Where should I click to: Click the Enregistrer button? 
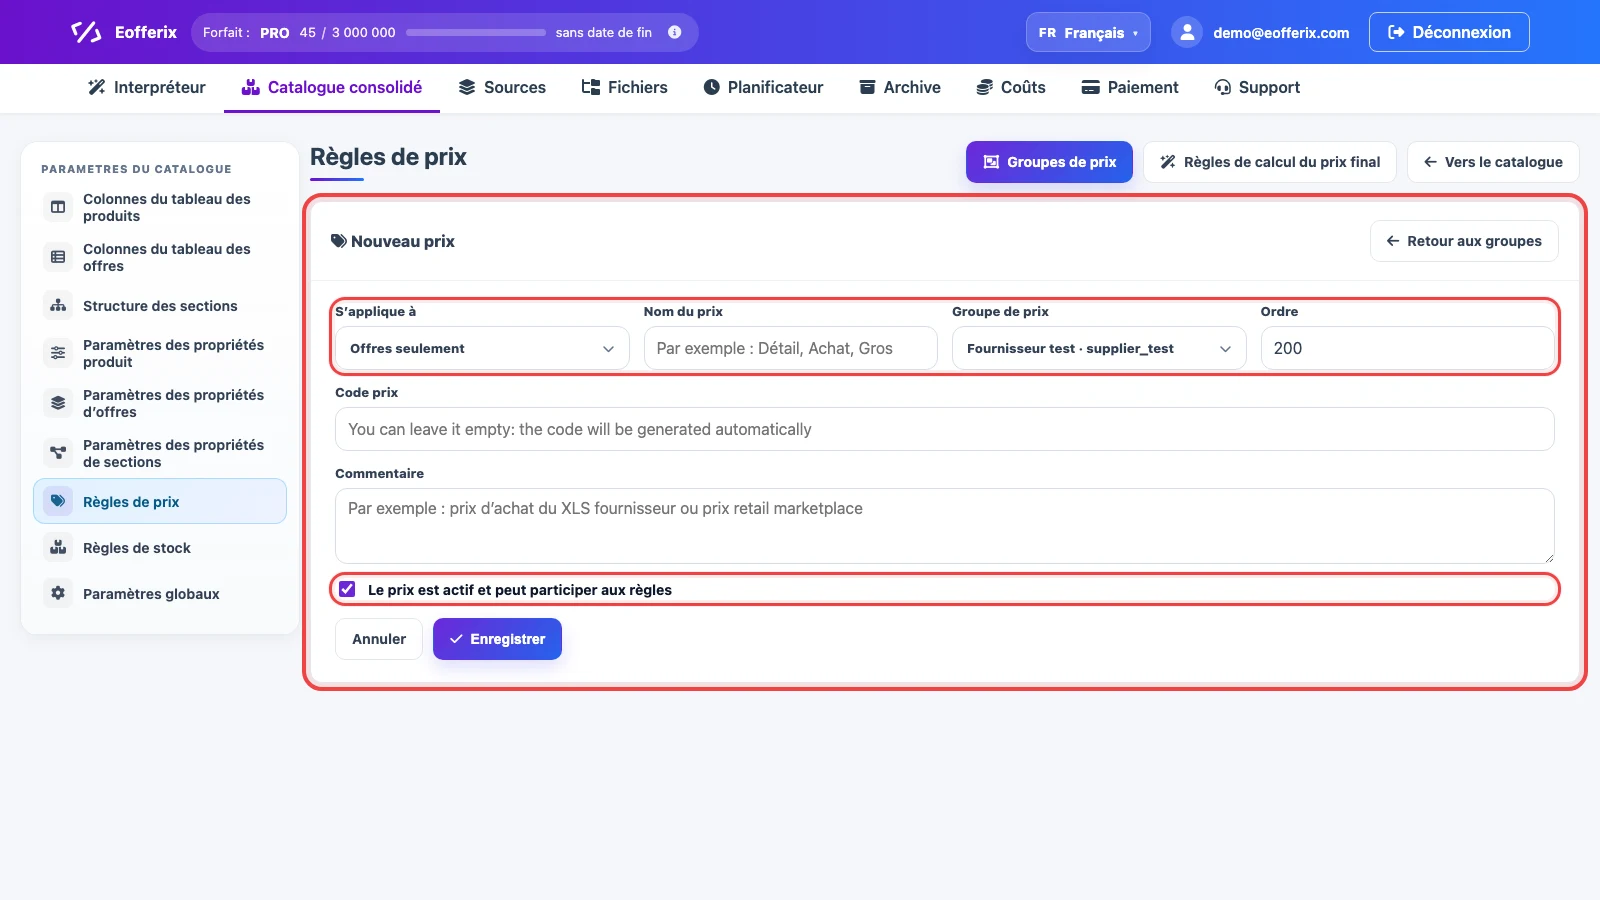click(x=497, y=639)
